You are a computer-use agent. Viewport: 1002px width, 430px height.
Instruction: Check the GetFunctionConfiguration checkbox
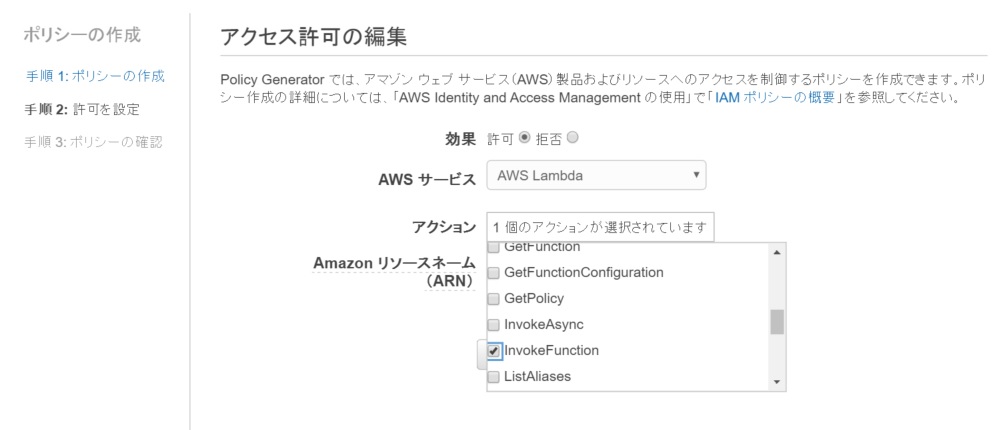(493, 273)
